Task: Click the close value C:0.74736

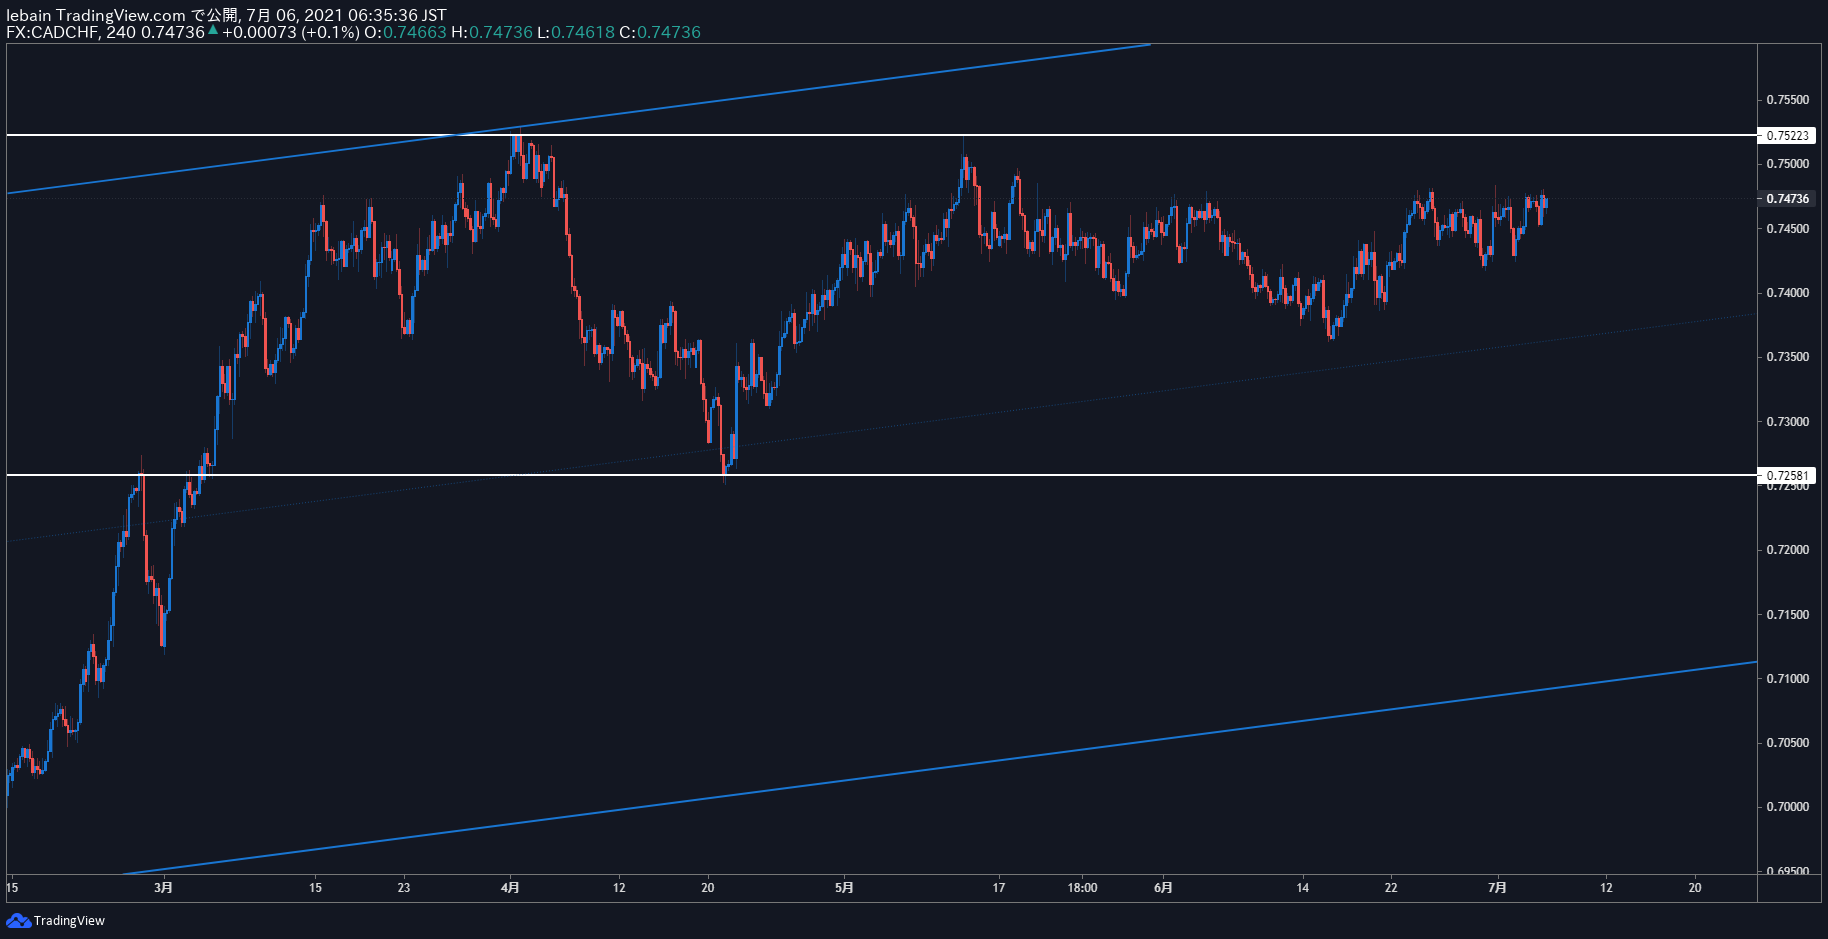Action: (x=660, y=32)
